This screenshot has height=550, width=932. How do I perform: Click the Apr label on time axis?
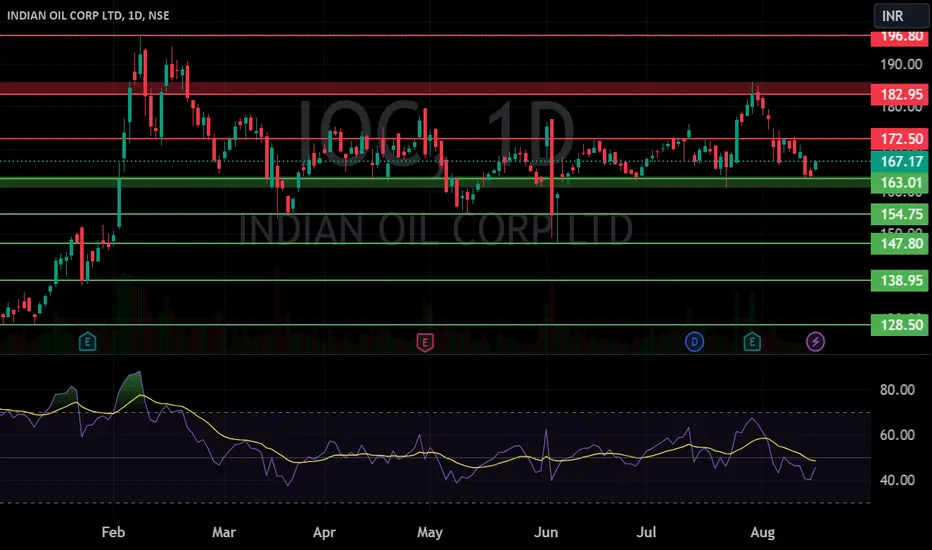coord(324,532)
